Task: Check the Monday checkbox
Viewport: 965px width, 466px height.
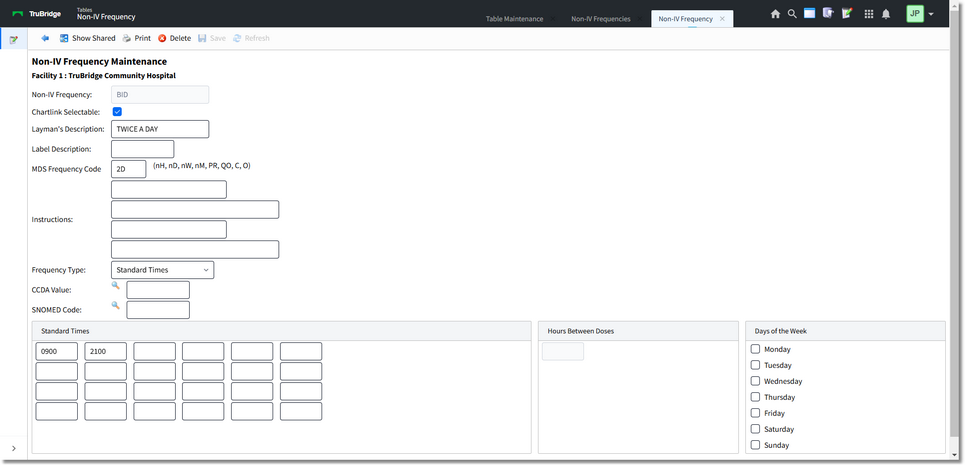Action: tap(755, 349)
